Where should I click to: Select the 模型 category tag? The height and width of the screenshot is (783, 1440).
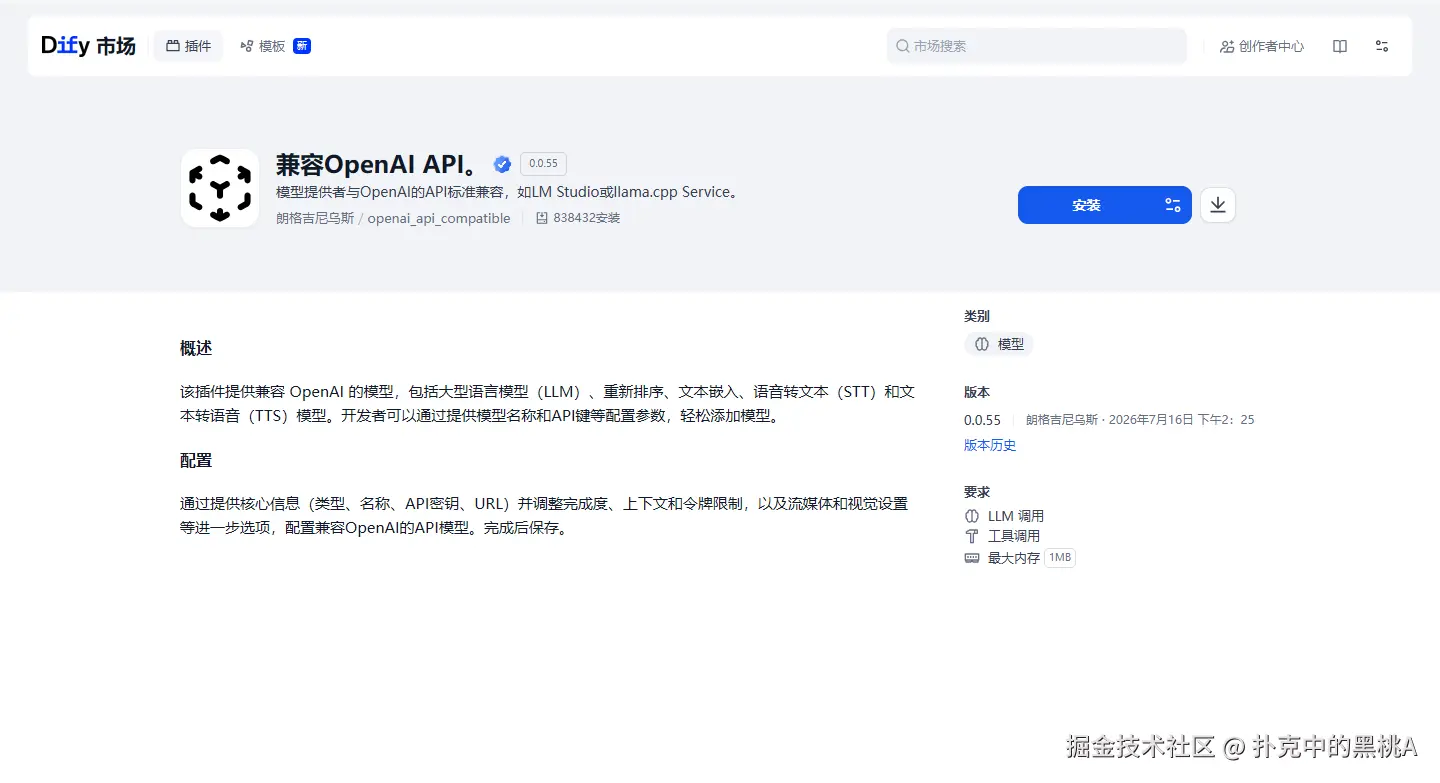[999, 344]
